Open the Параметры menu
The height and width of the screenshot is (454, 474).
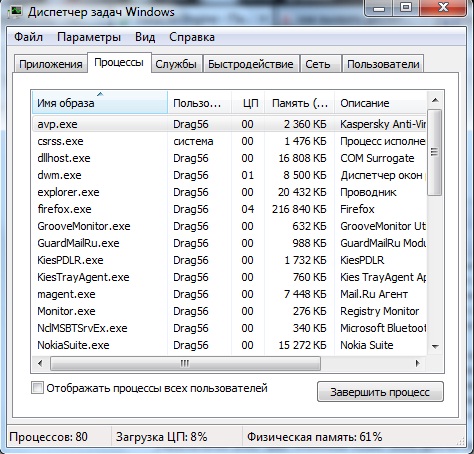click(89, 37)
